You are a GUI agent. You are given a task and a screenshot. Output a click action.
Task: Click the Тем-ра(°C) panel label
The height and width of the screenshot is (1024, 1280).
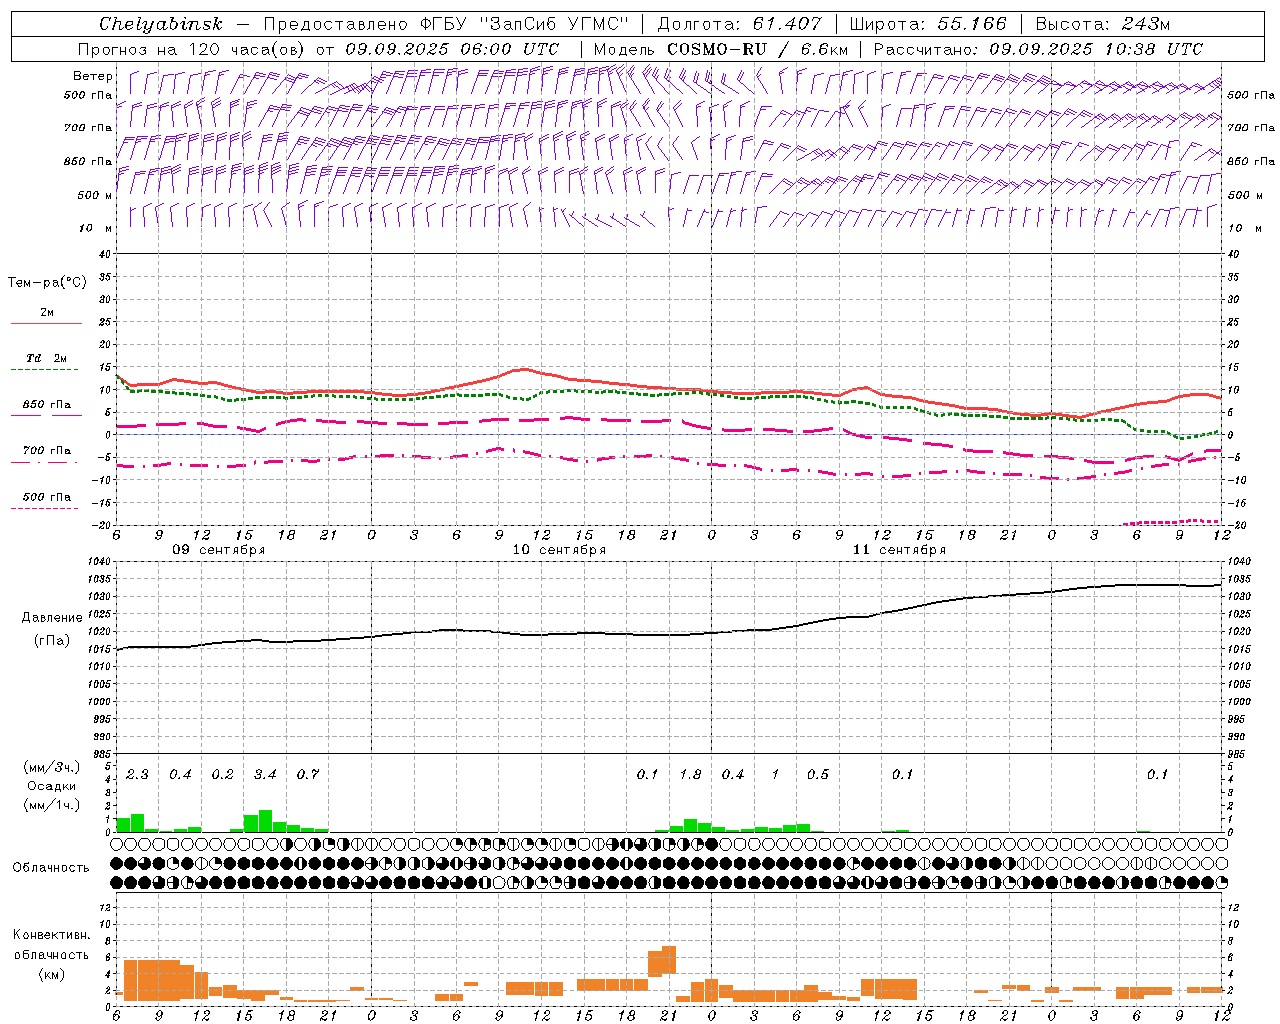coord(47,283)
